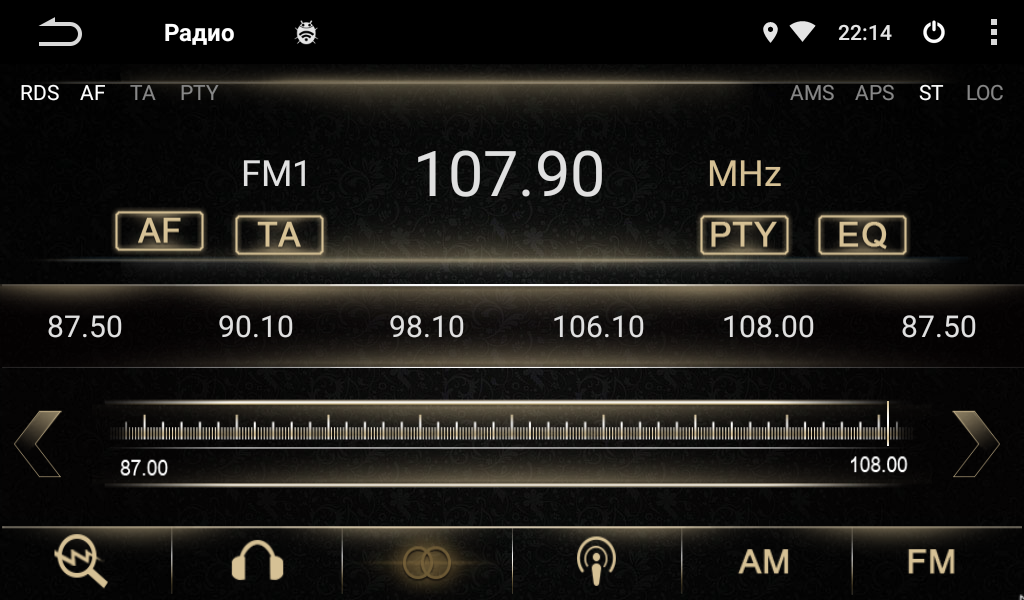Screen dimensions: 1024x600
Task: Toggle the AF button
Action: pos(160,231)
